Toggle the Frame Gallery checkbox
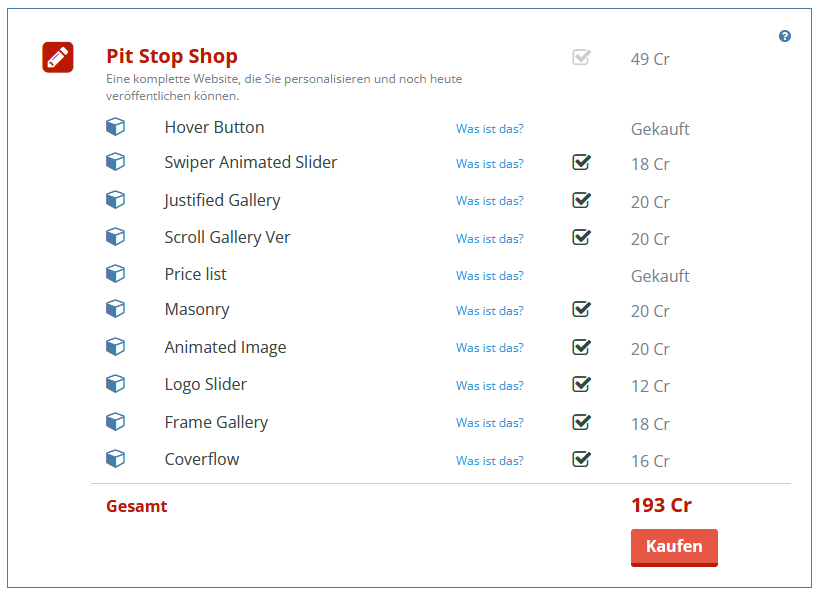The width and height of the screenshot is (819, 597). coord(581,422)
